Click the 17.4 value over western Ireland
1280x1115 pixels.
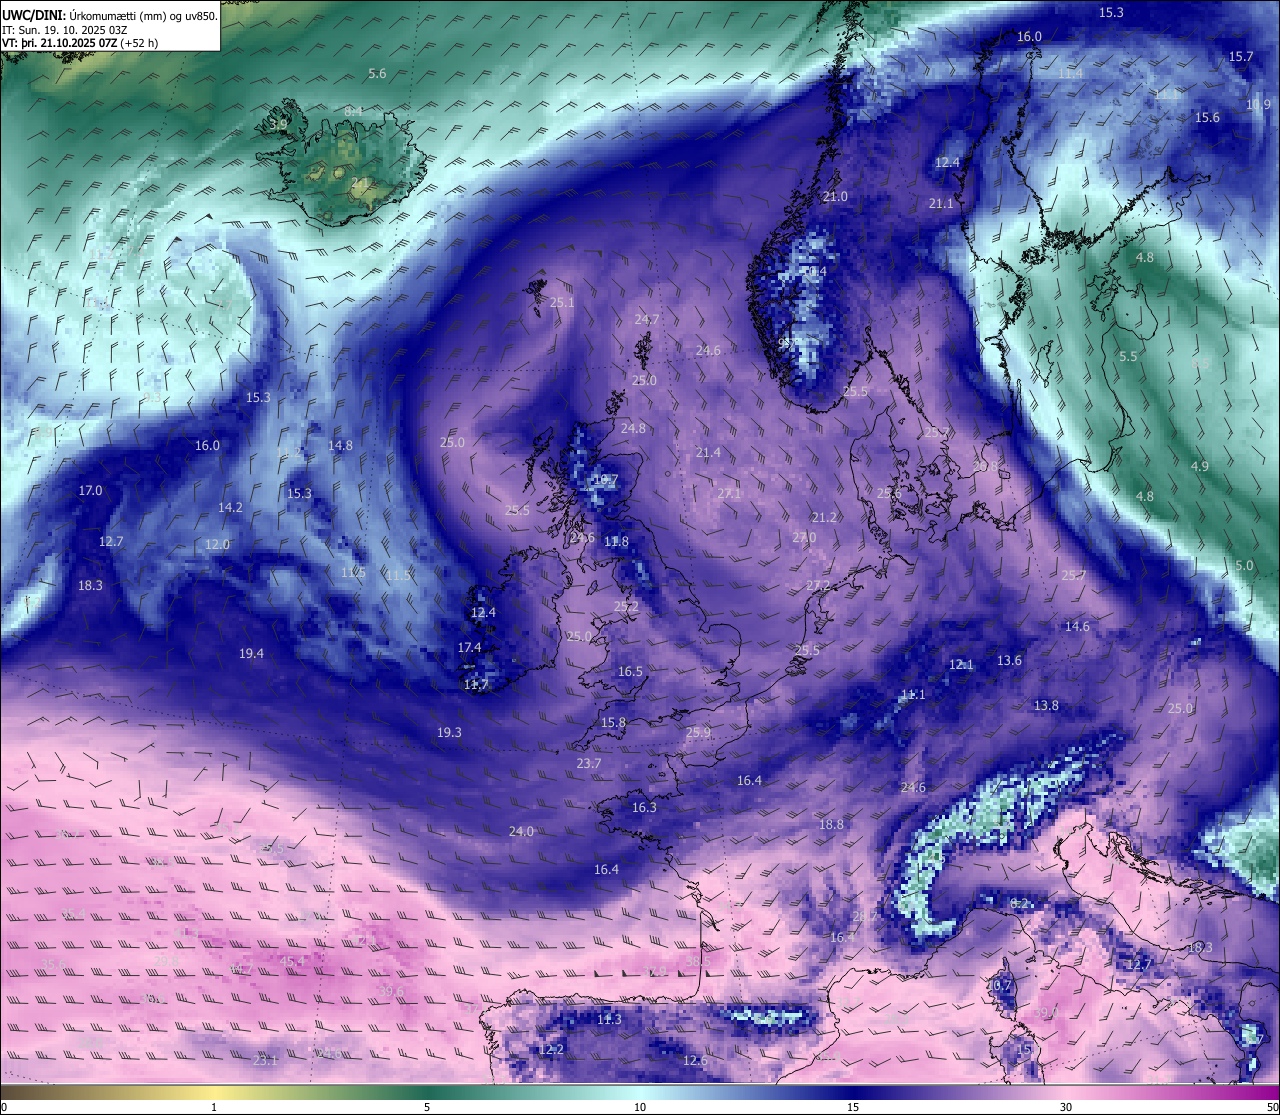tap(469, 648)
